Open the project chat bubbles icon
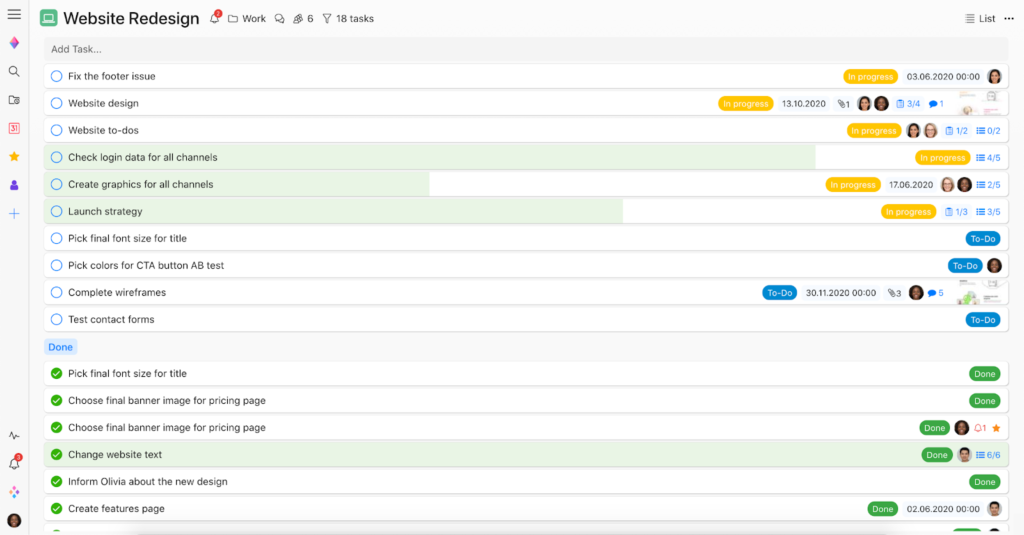Image resolution: width=1024 pixels, height=535 pixels. click(x=280, y=19)
